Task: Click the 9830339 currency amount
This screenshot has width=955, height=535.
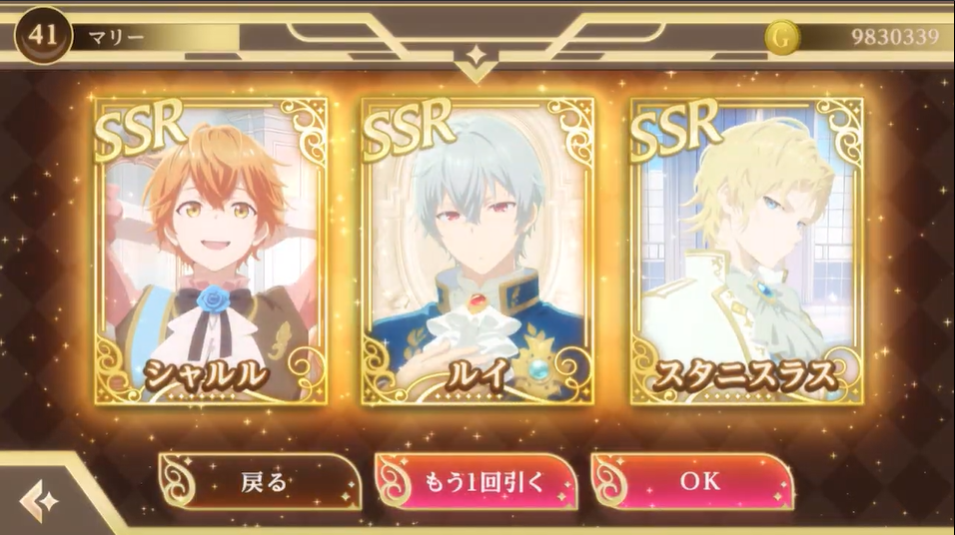Action: [895, 38]
